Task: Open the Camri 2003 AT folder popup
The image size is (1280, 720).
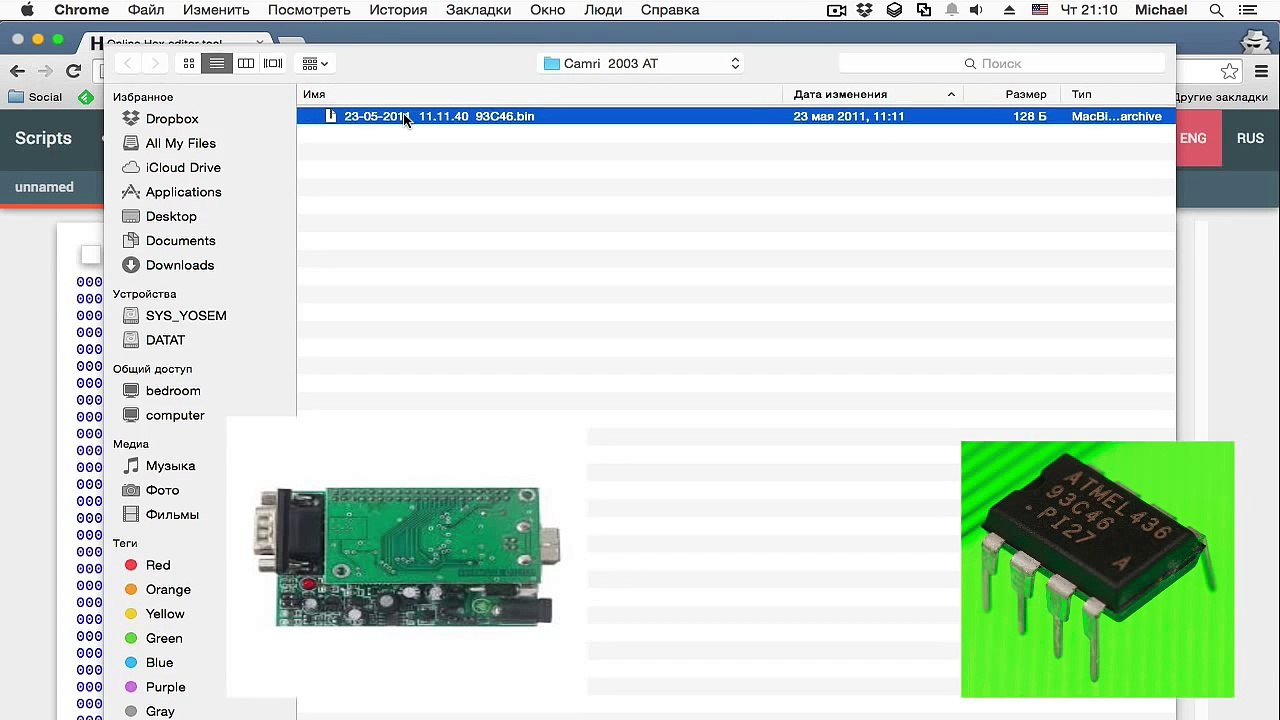Action: pyautogui.click(x=642, y=63)
